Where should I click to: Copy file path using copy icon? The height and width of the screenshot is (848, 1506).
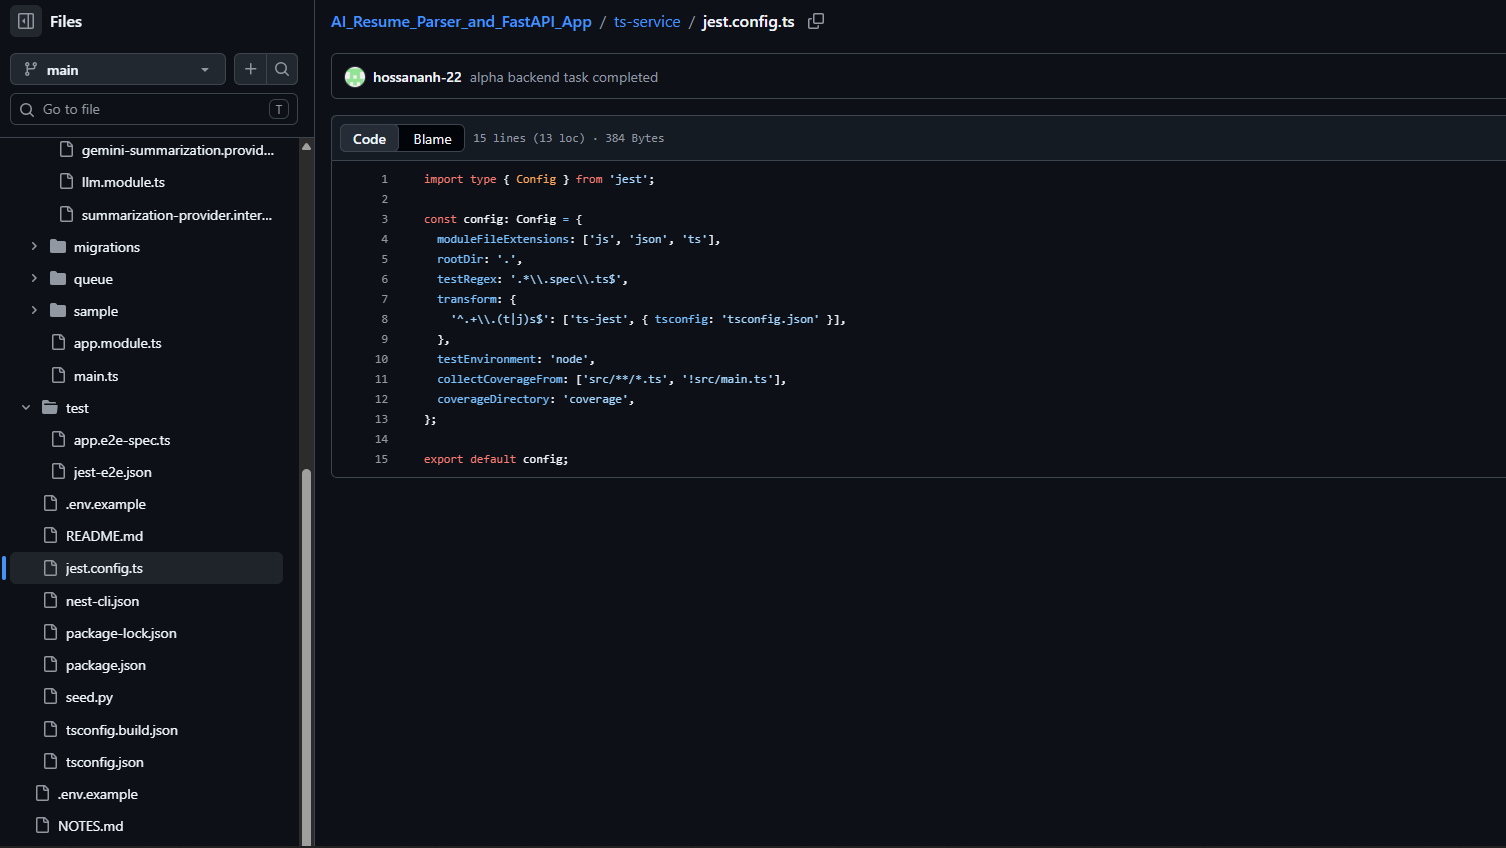(816, 21)
